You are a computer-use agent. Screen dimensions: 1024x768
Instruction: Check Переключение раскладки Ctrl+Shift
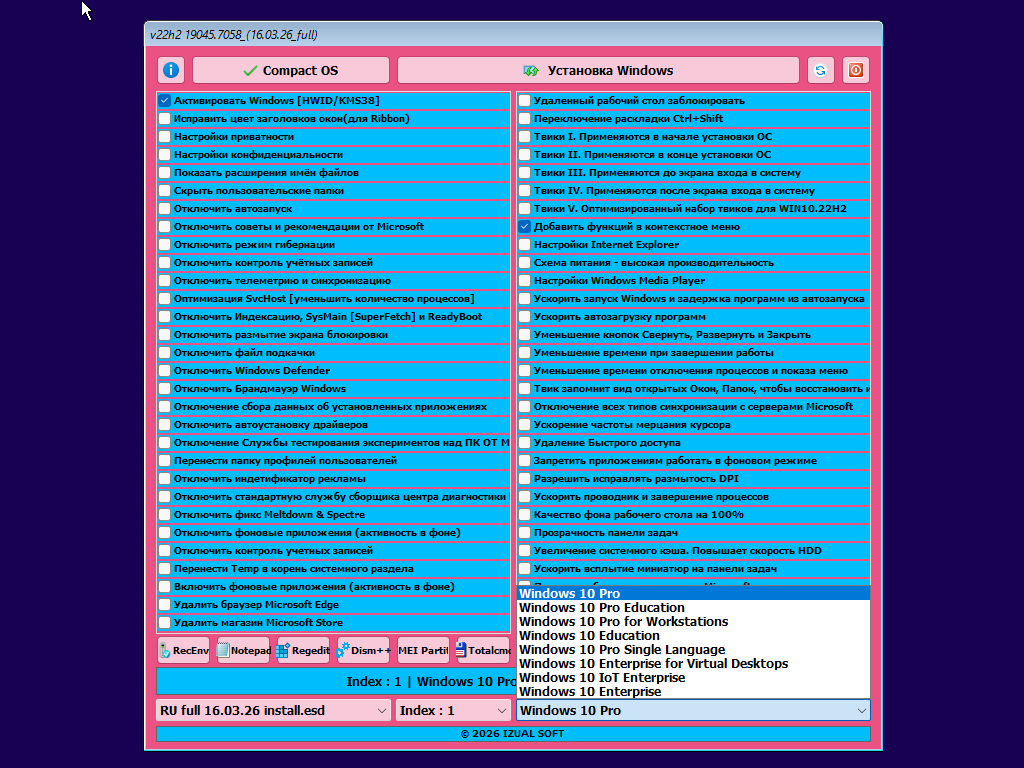tap(524, 118)
